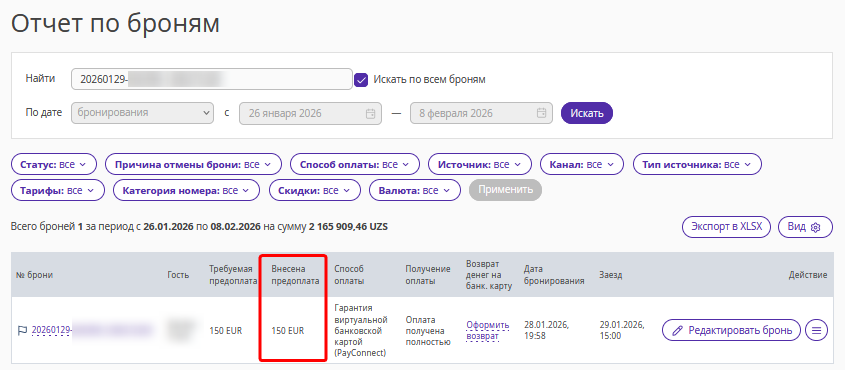Export the report with Экспорт в XLSX
This screenshot has height=370, width=845.
727,227
